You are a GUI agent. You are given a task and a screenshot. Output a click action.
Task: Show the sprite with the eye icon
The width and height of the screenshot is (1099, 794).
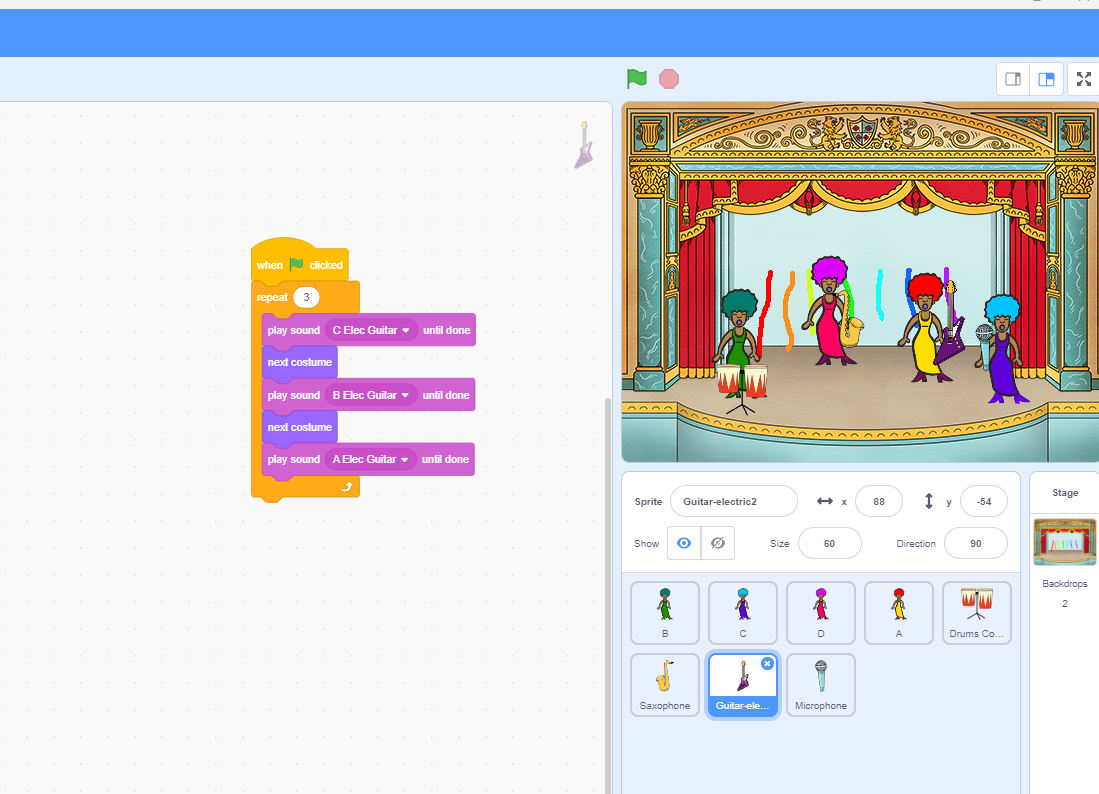click(x=684, y=543)
